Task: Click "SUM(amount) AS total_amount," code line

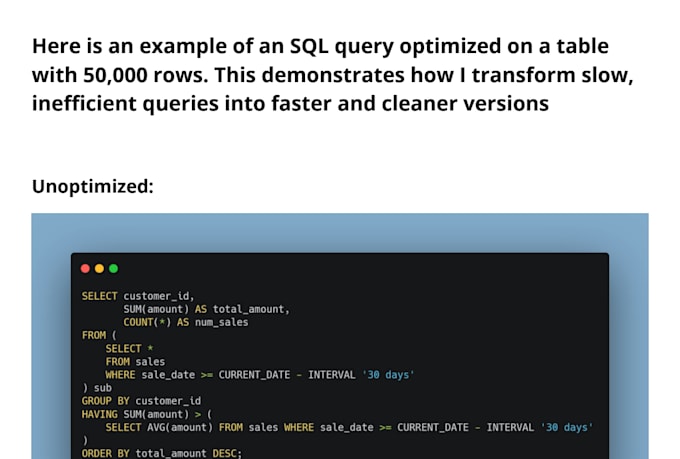Action: coord(206,309)
